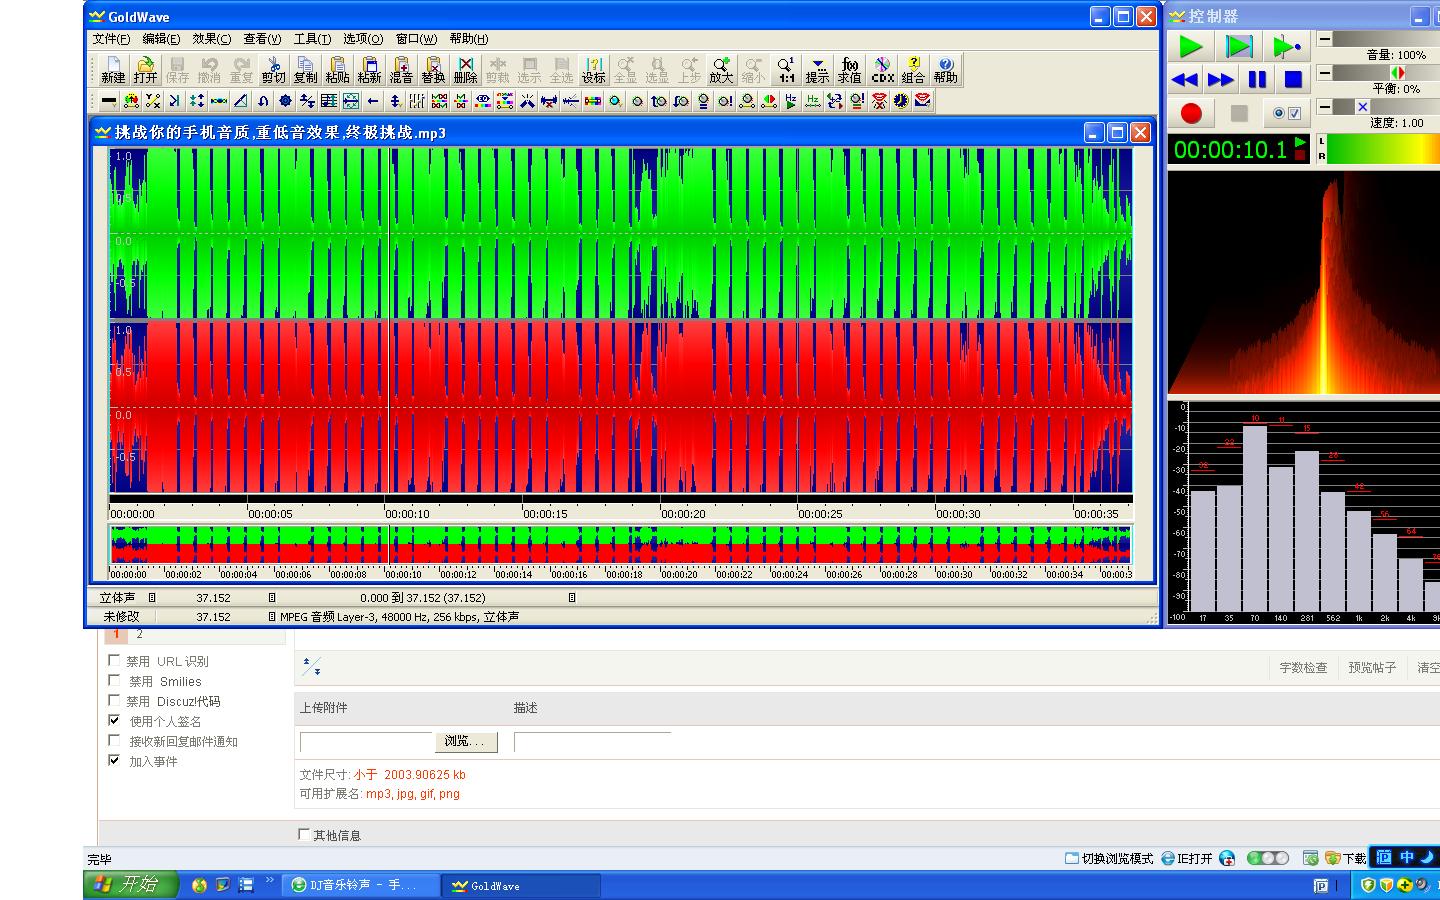Viewport: 1440px width, 900px height.
Task: Click the 音量 volume slider track
Action: tap(1385, 39)
